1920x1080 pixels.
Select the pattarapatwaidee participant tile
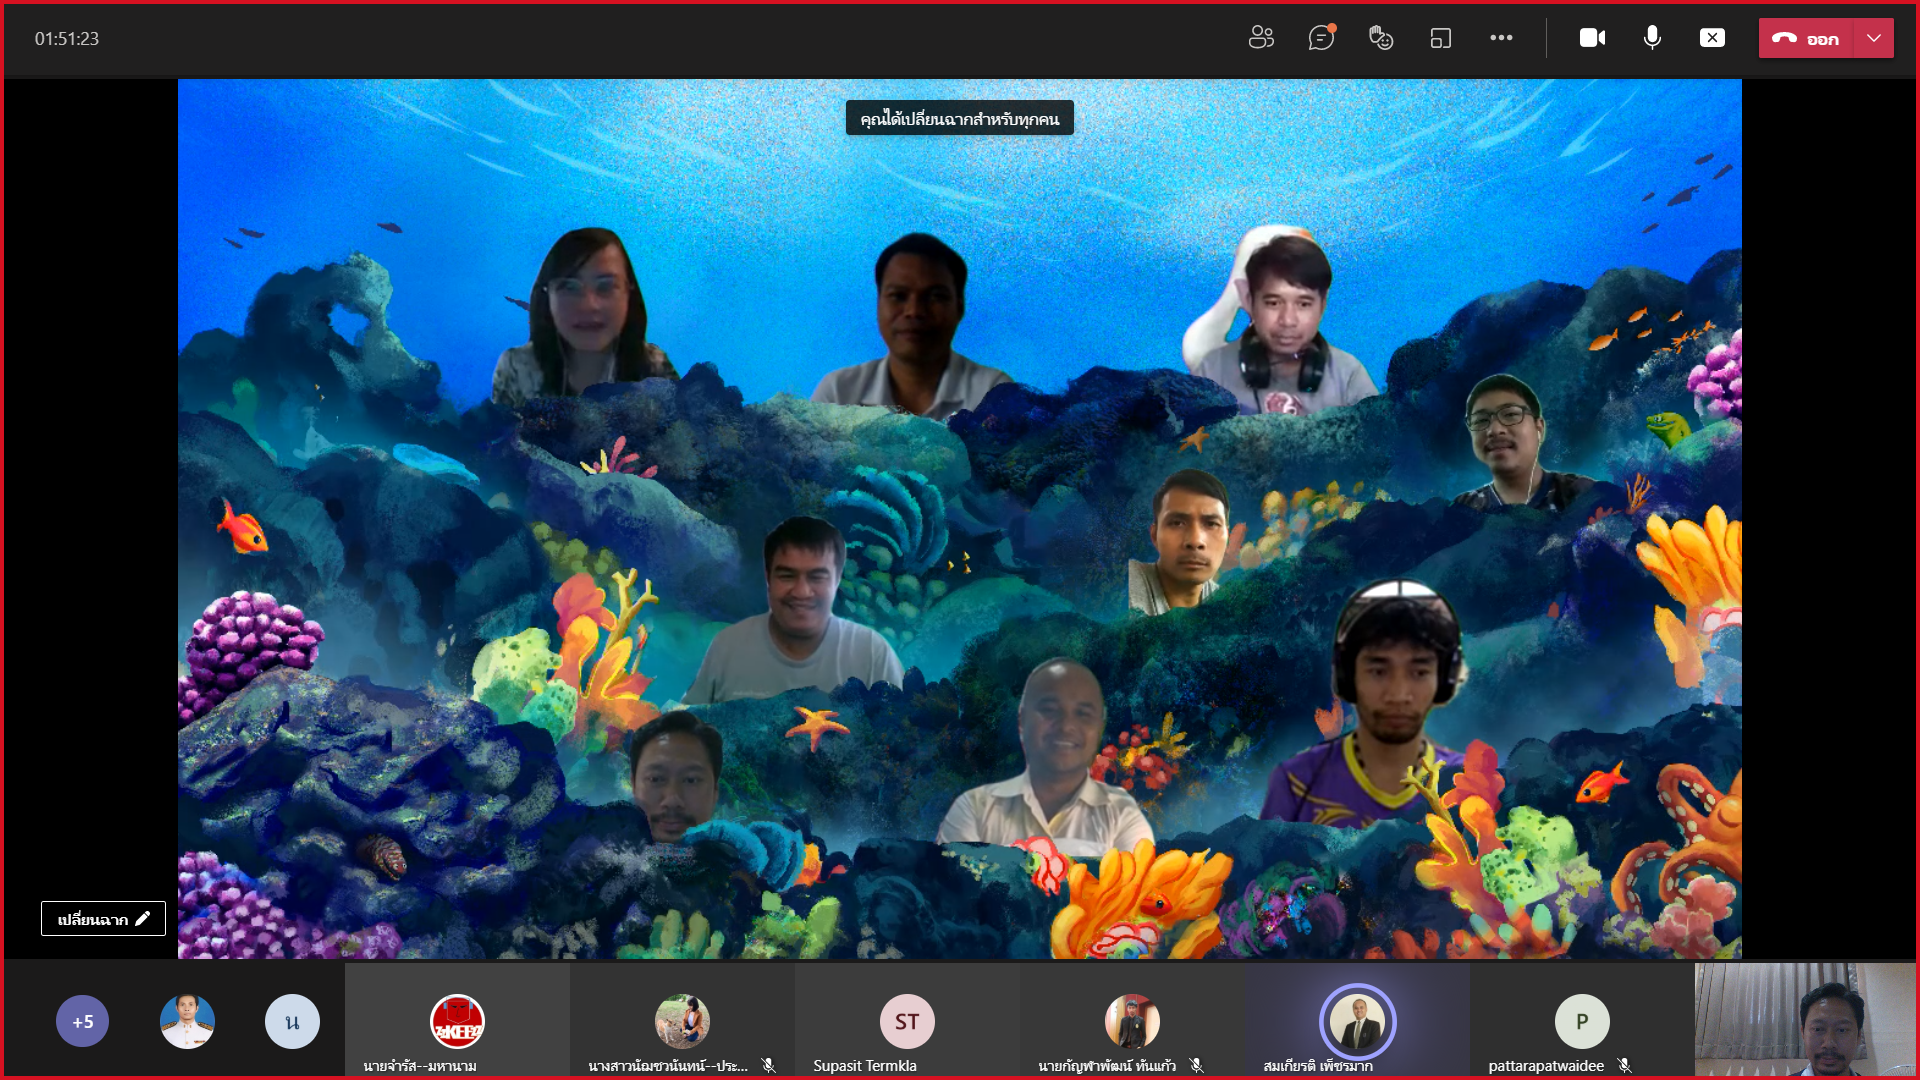[1581, 1022]
